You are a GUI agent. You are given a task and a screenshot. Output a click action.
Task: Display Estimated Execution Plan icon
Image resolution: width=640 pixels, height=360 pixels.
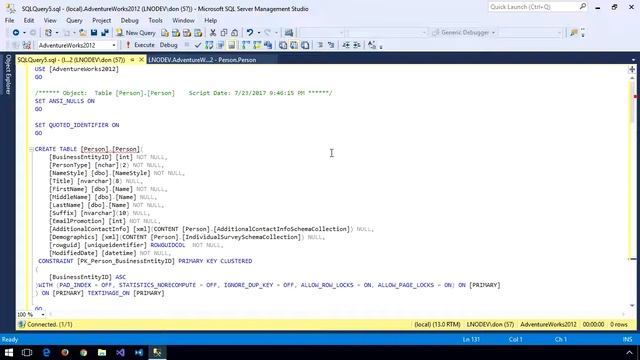209,45
